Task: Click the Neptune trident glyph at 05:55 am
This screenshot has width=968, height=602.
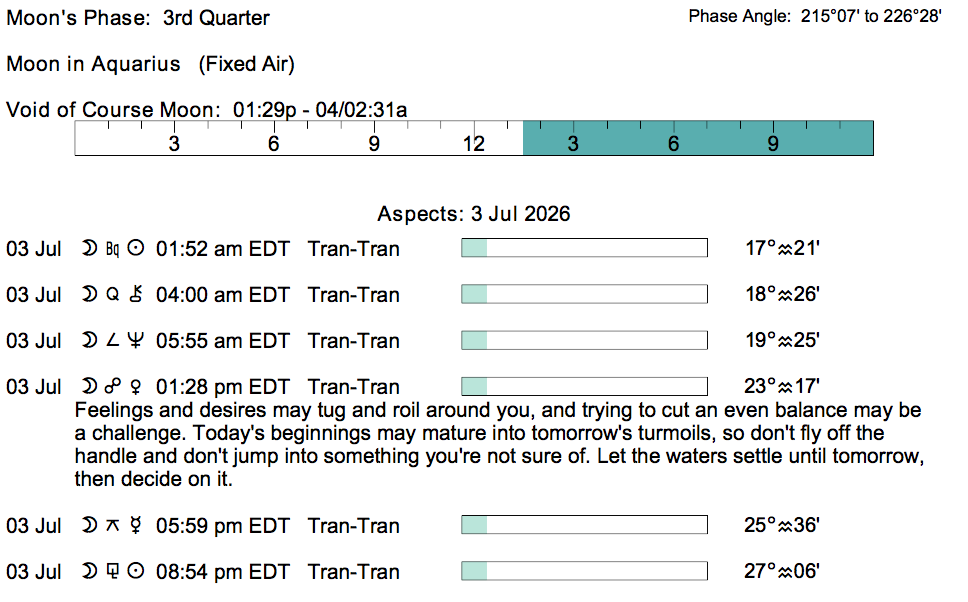Action: pos(136,340)
